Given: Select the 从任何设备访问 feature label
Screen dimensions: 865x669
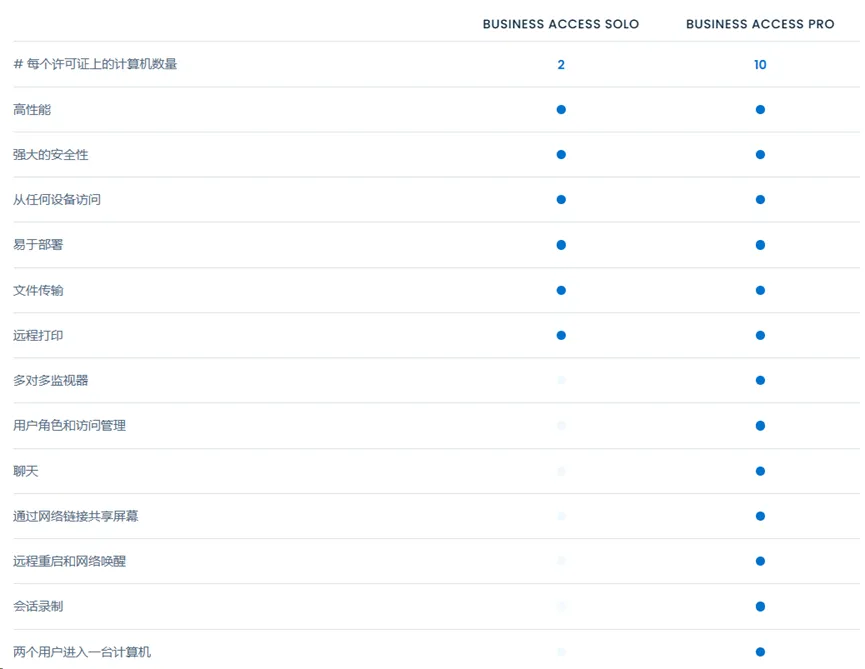Looking at the screenshot, I should tap(57, 200).
